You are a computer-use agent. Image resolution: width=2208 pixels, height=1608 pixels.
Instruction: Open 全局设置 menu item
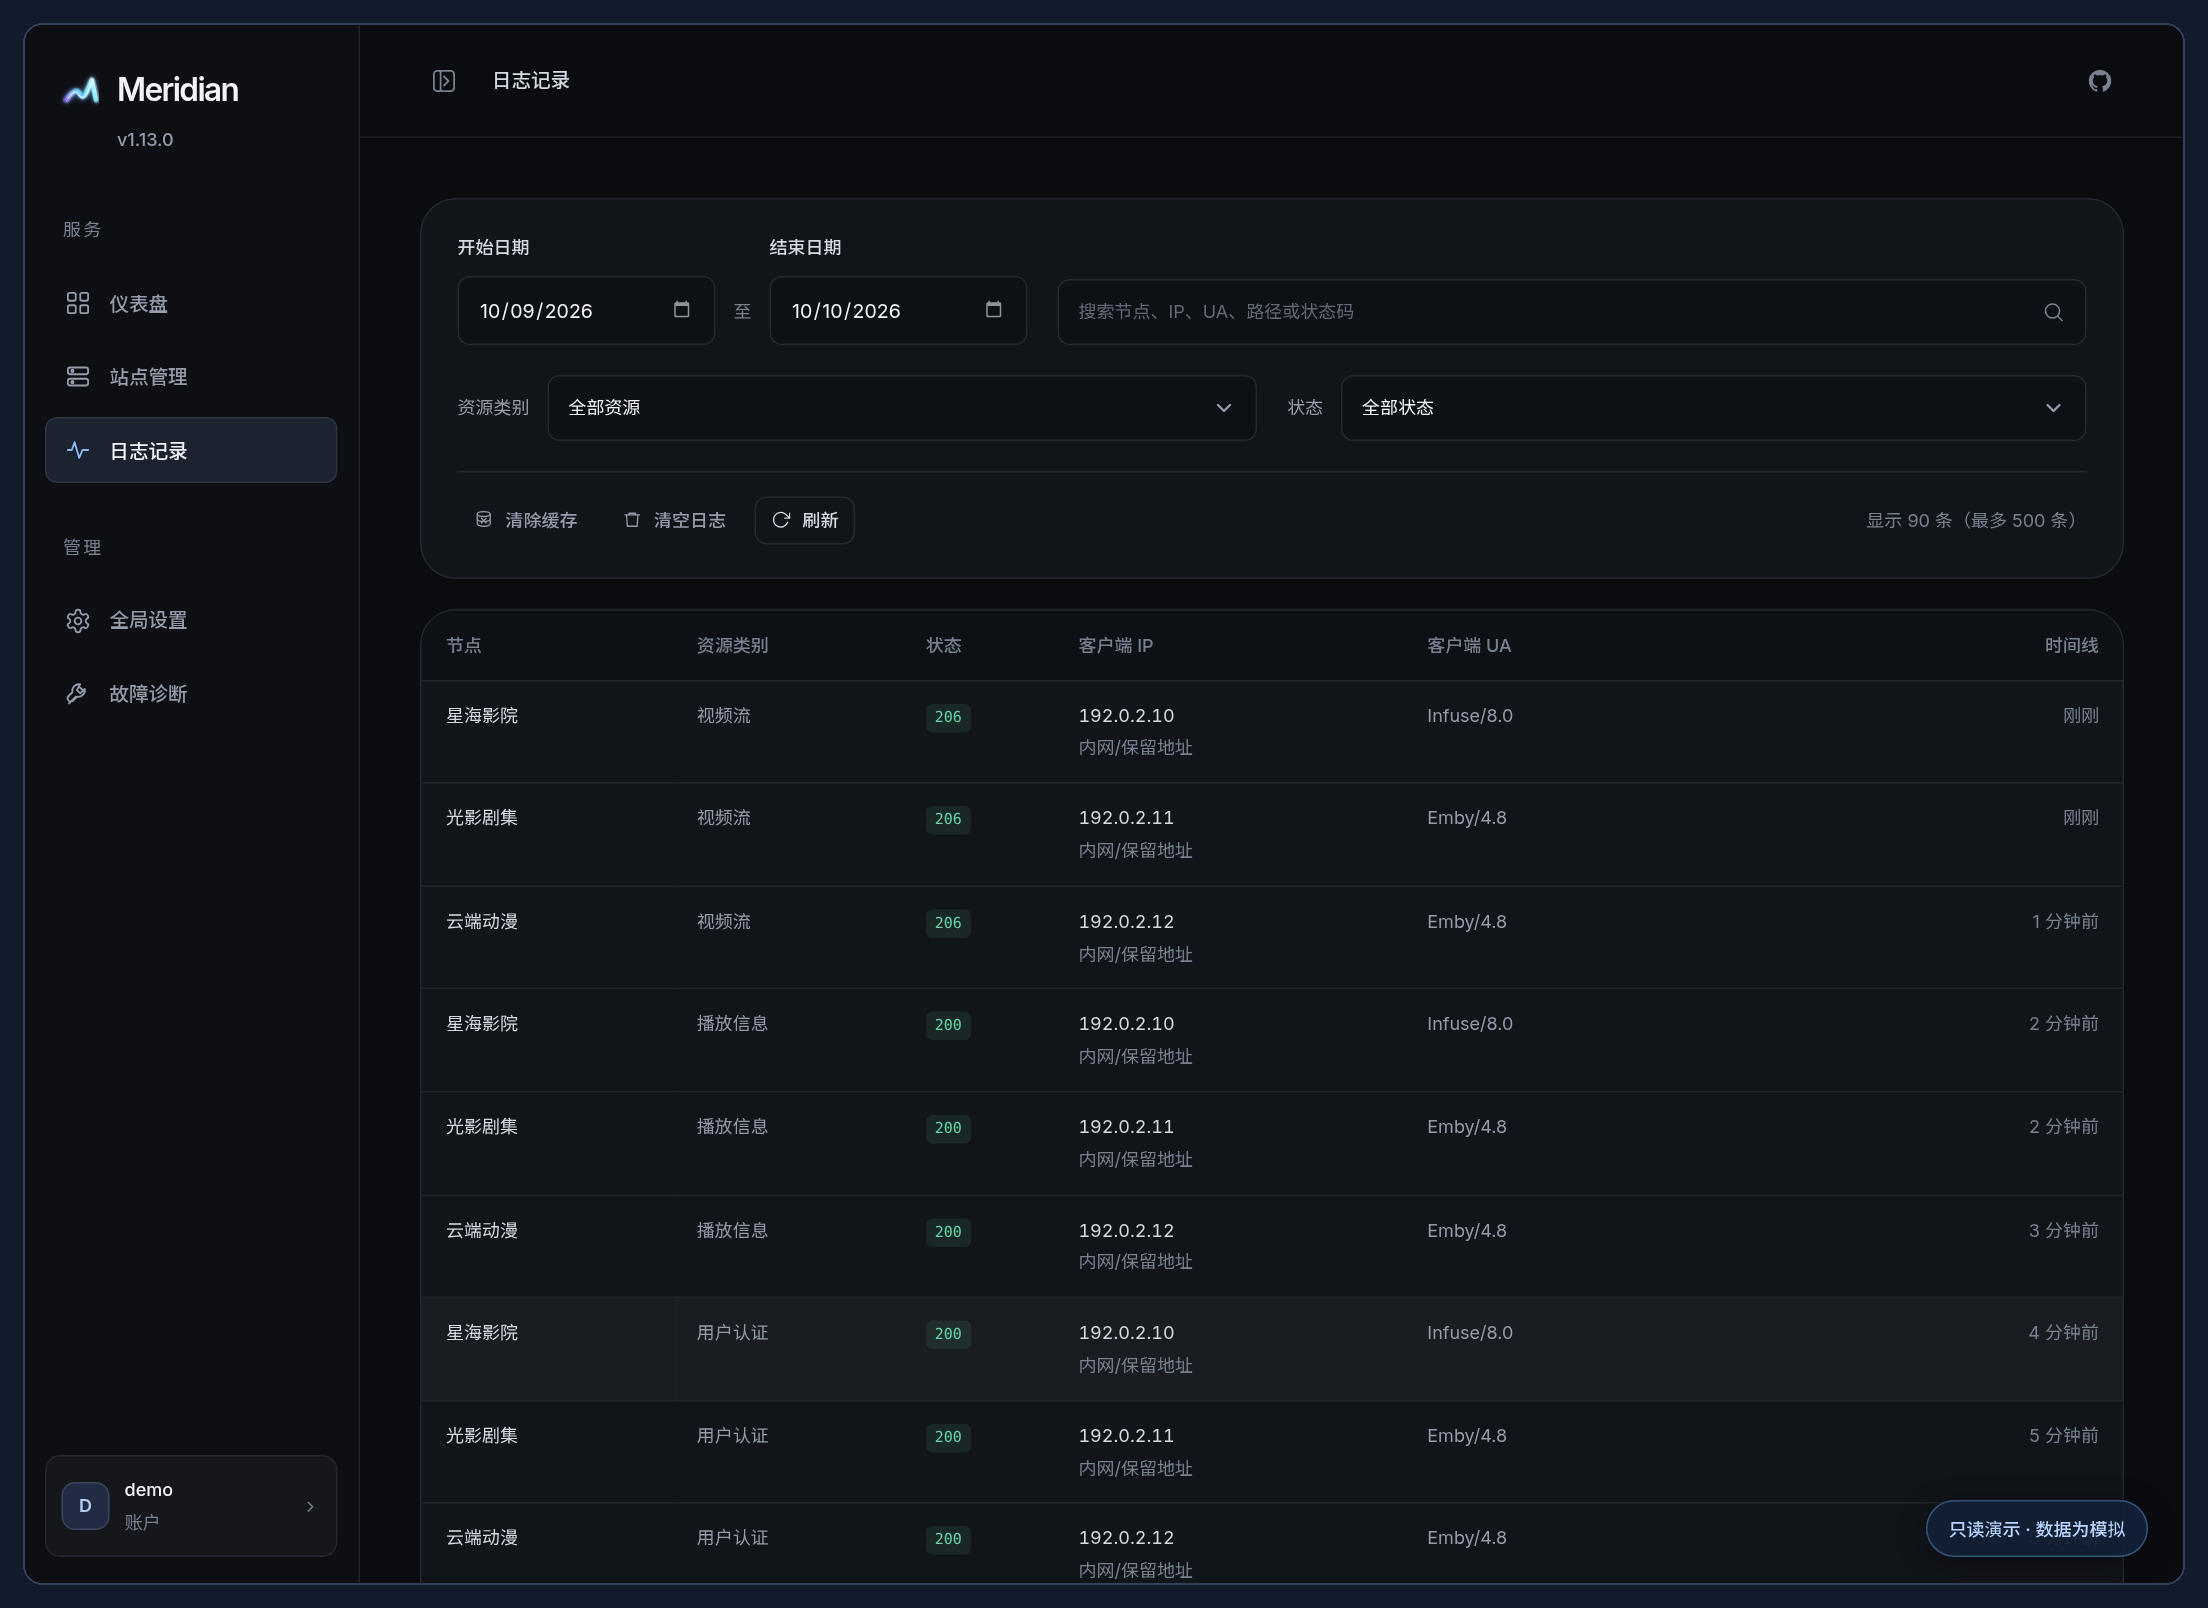[x=191, y=620]
